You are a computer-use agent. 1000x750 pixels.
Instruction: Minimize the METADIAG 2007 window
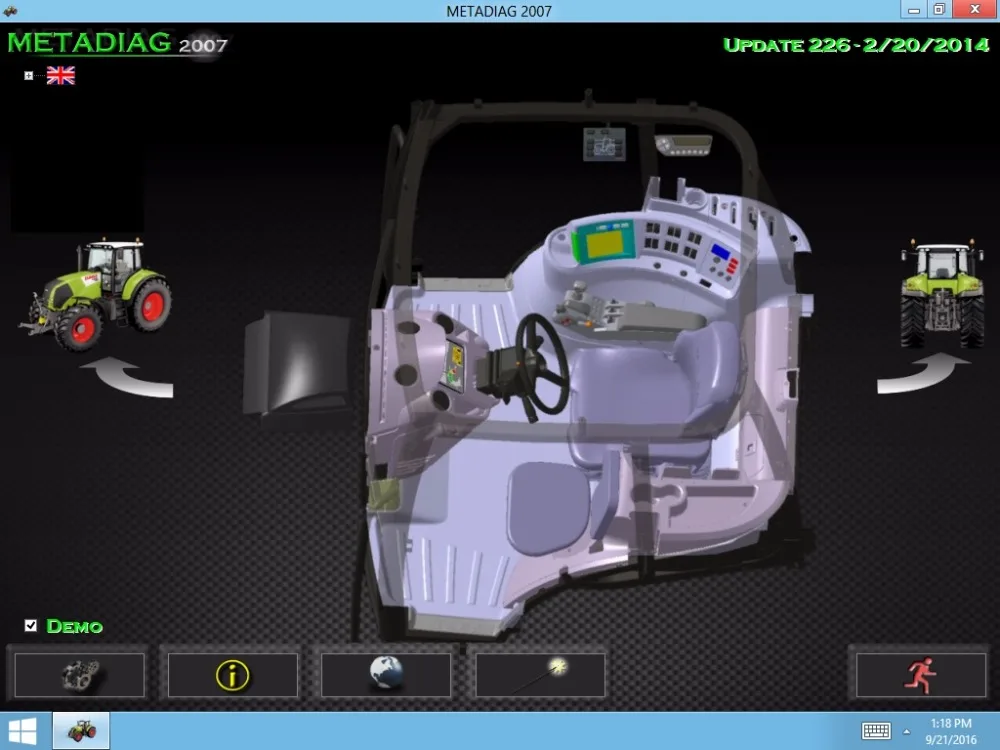(913, 9)
